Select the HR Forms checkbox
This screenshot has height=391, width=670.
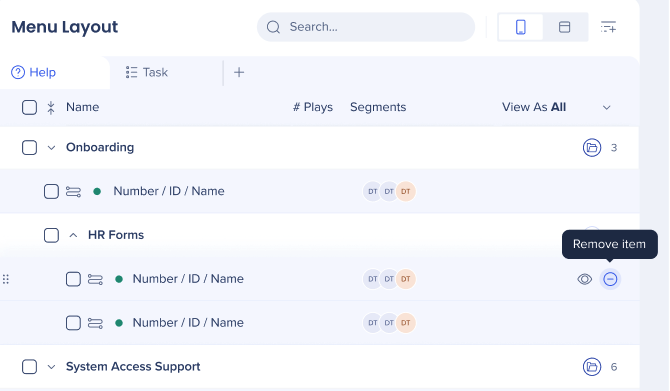(x=51, y=235)
